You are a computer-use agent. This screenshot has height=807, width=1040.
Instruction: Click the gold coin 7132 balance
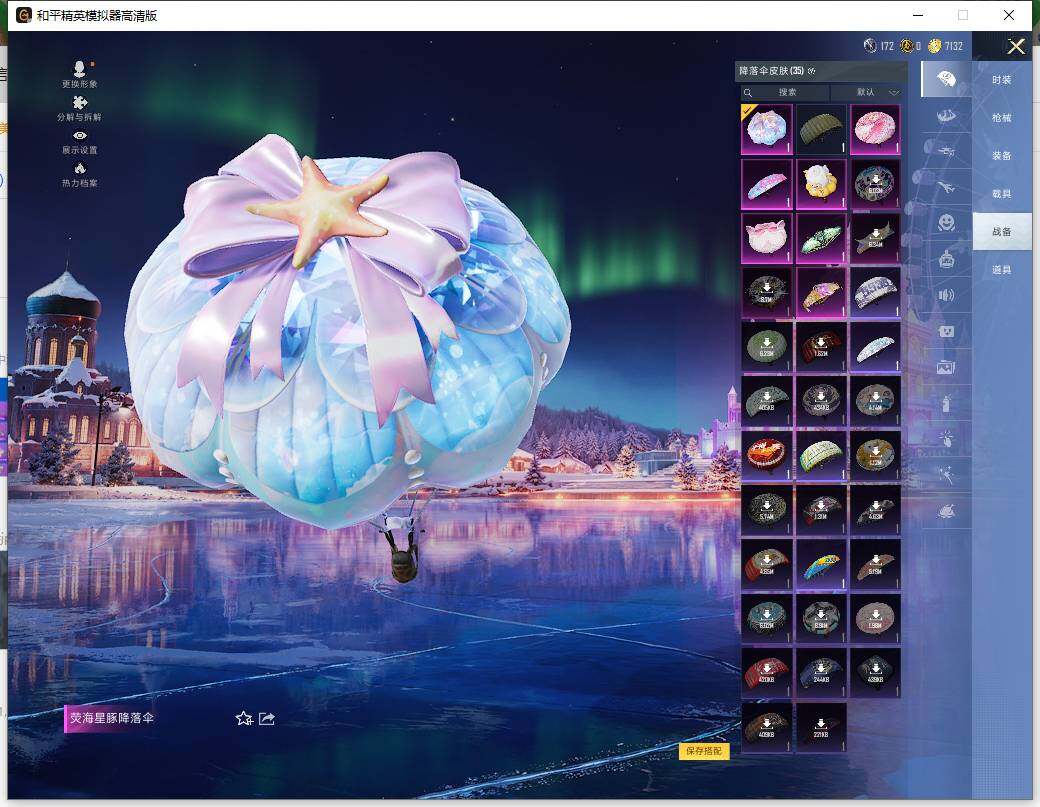(945, 46)
